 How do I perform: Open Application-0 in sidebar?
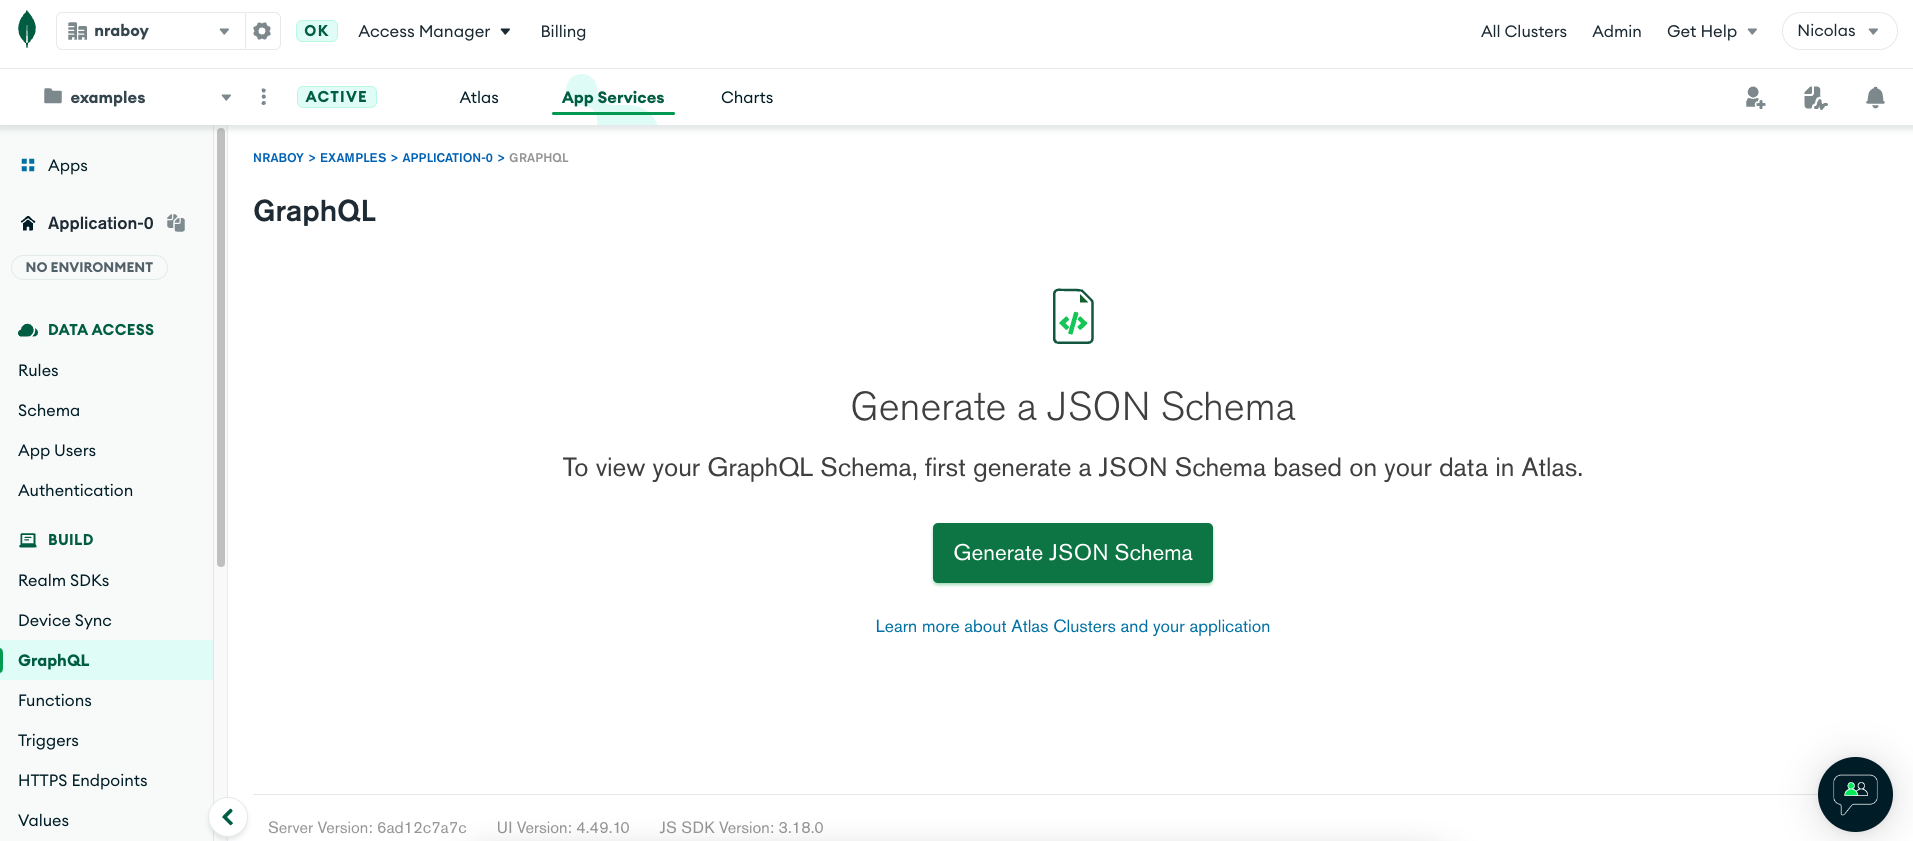100,223
